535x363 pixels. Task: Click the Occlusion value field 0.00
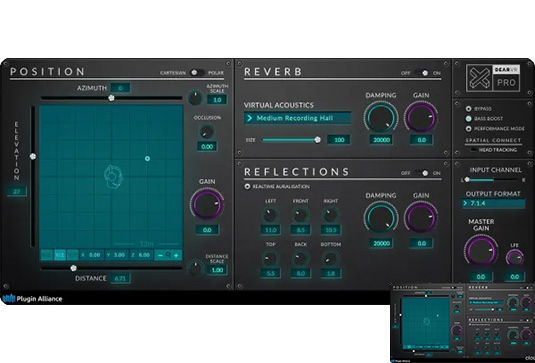tap(207, 147)
